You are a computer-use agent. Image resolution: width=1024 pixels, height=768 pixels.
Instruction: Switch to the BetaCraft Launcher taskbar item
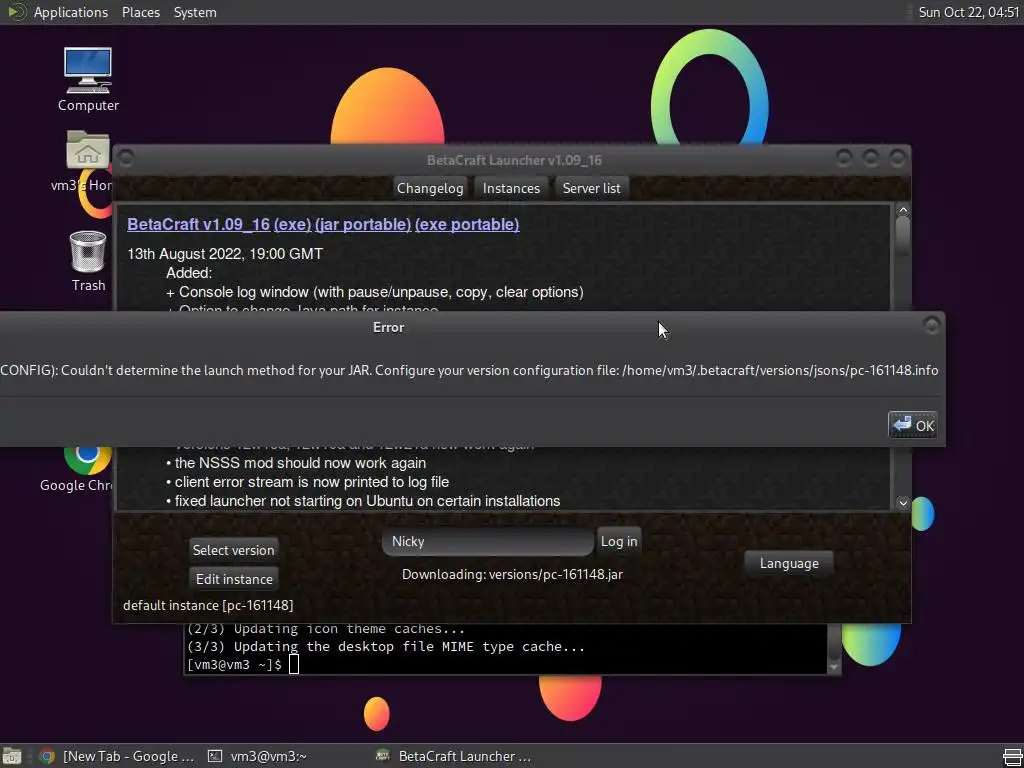tap(455, 756)
